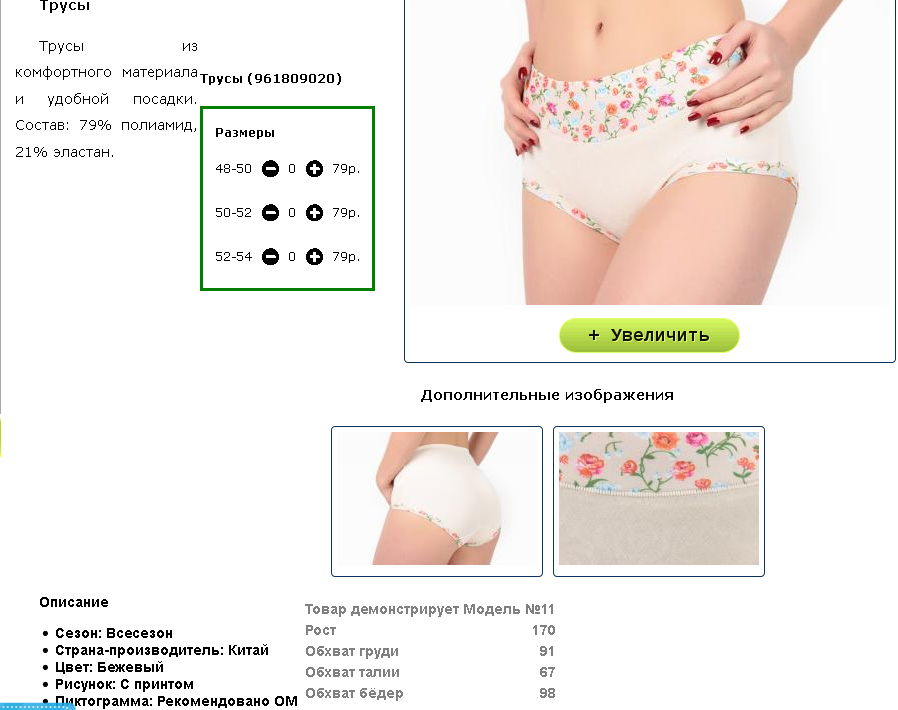Decrease quantity for size 50-52
This screenshot has width=898, height=710.
[x=270, y=213]
